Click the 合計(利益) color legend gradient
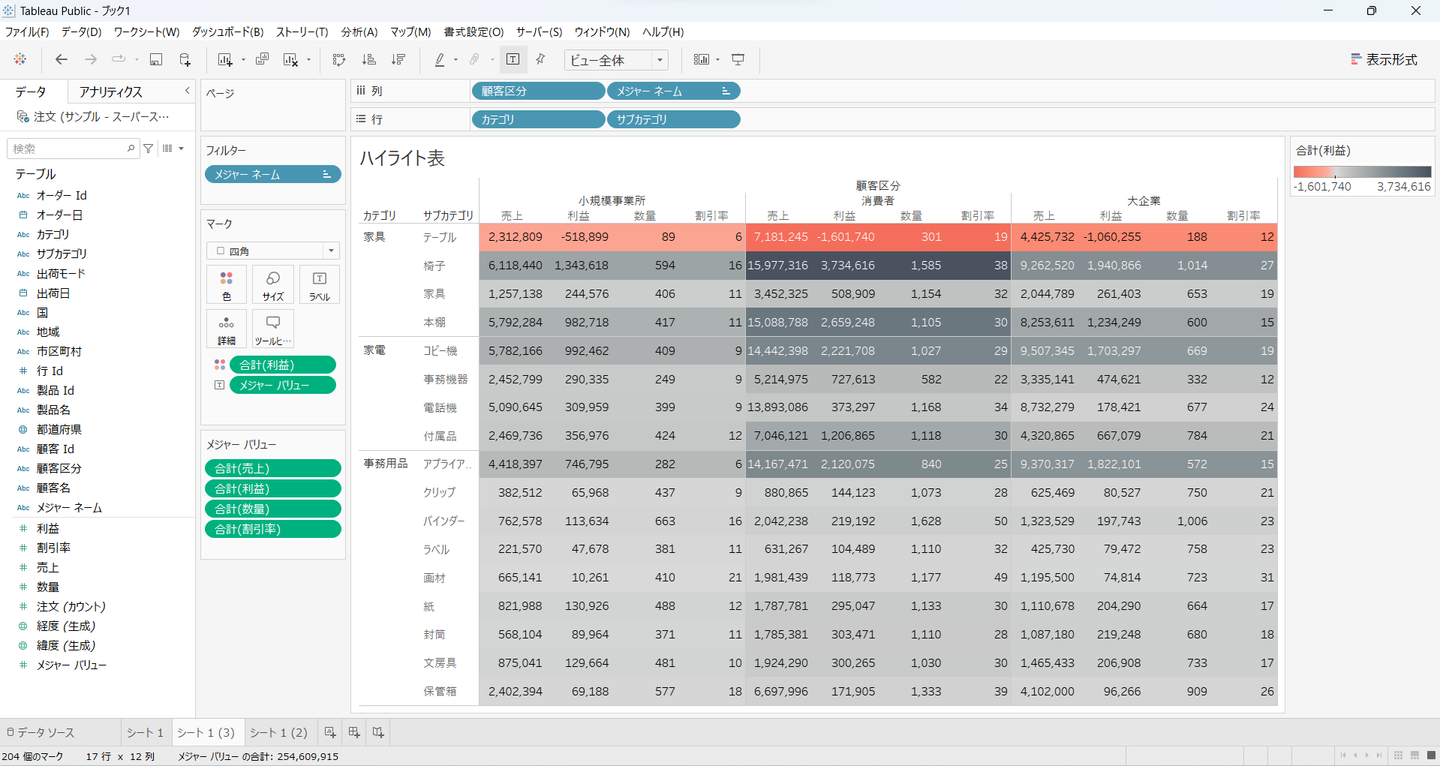This screenshot has height=766, width=1440. click(x=1362, y=172)
